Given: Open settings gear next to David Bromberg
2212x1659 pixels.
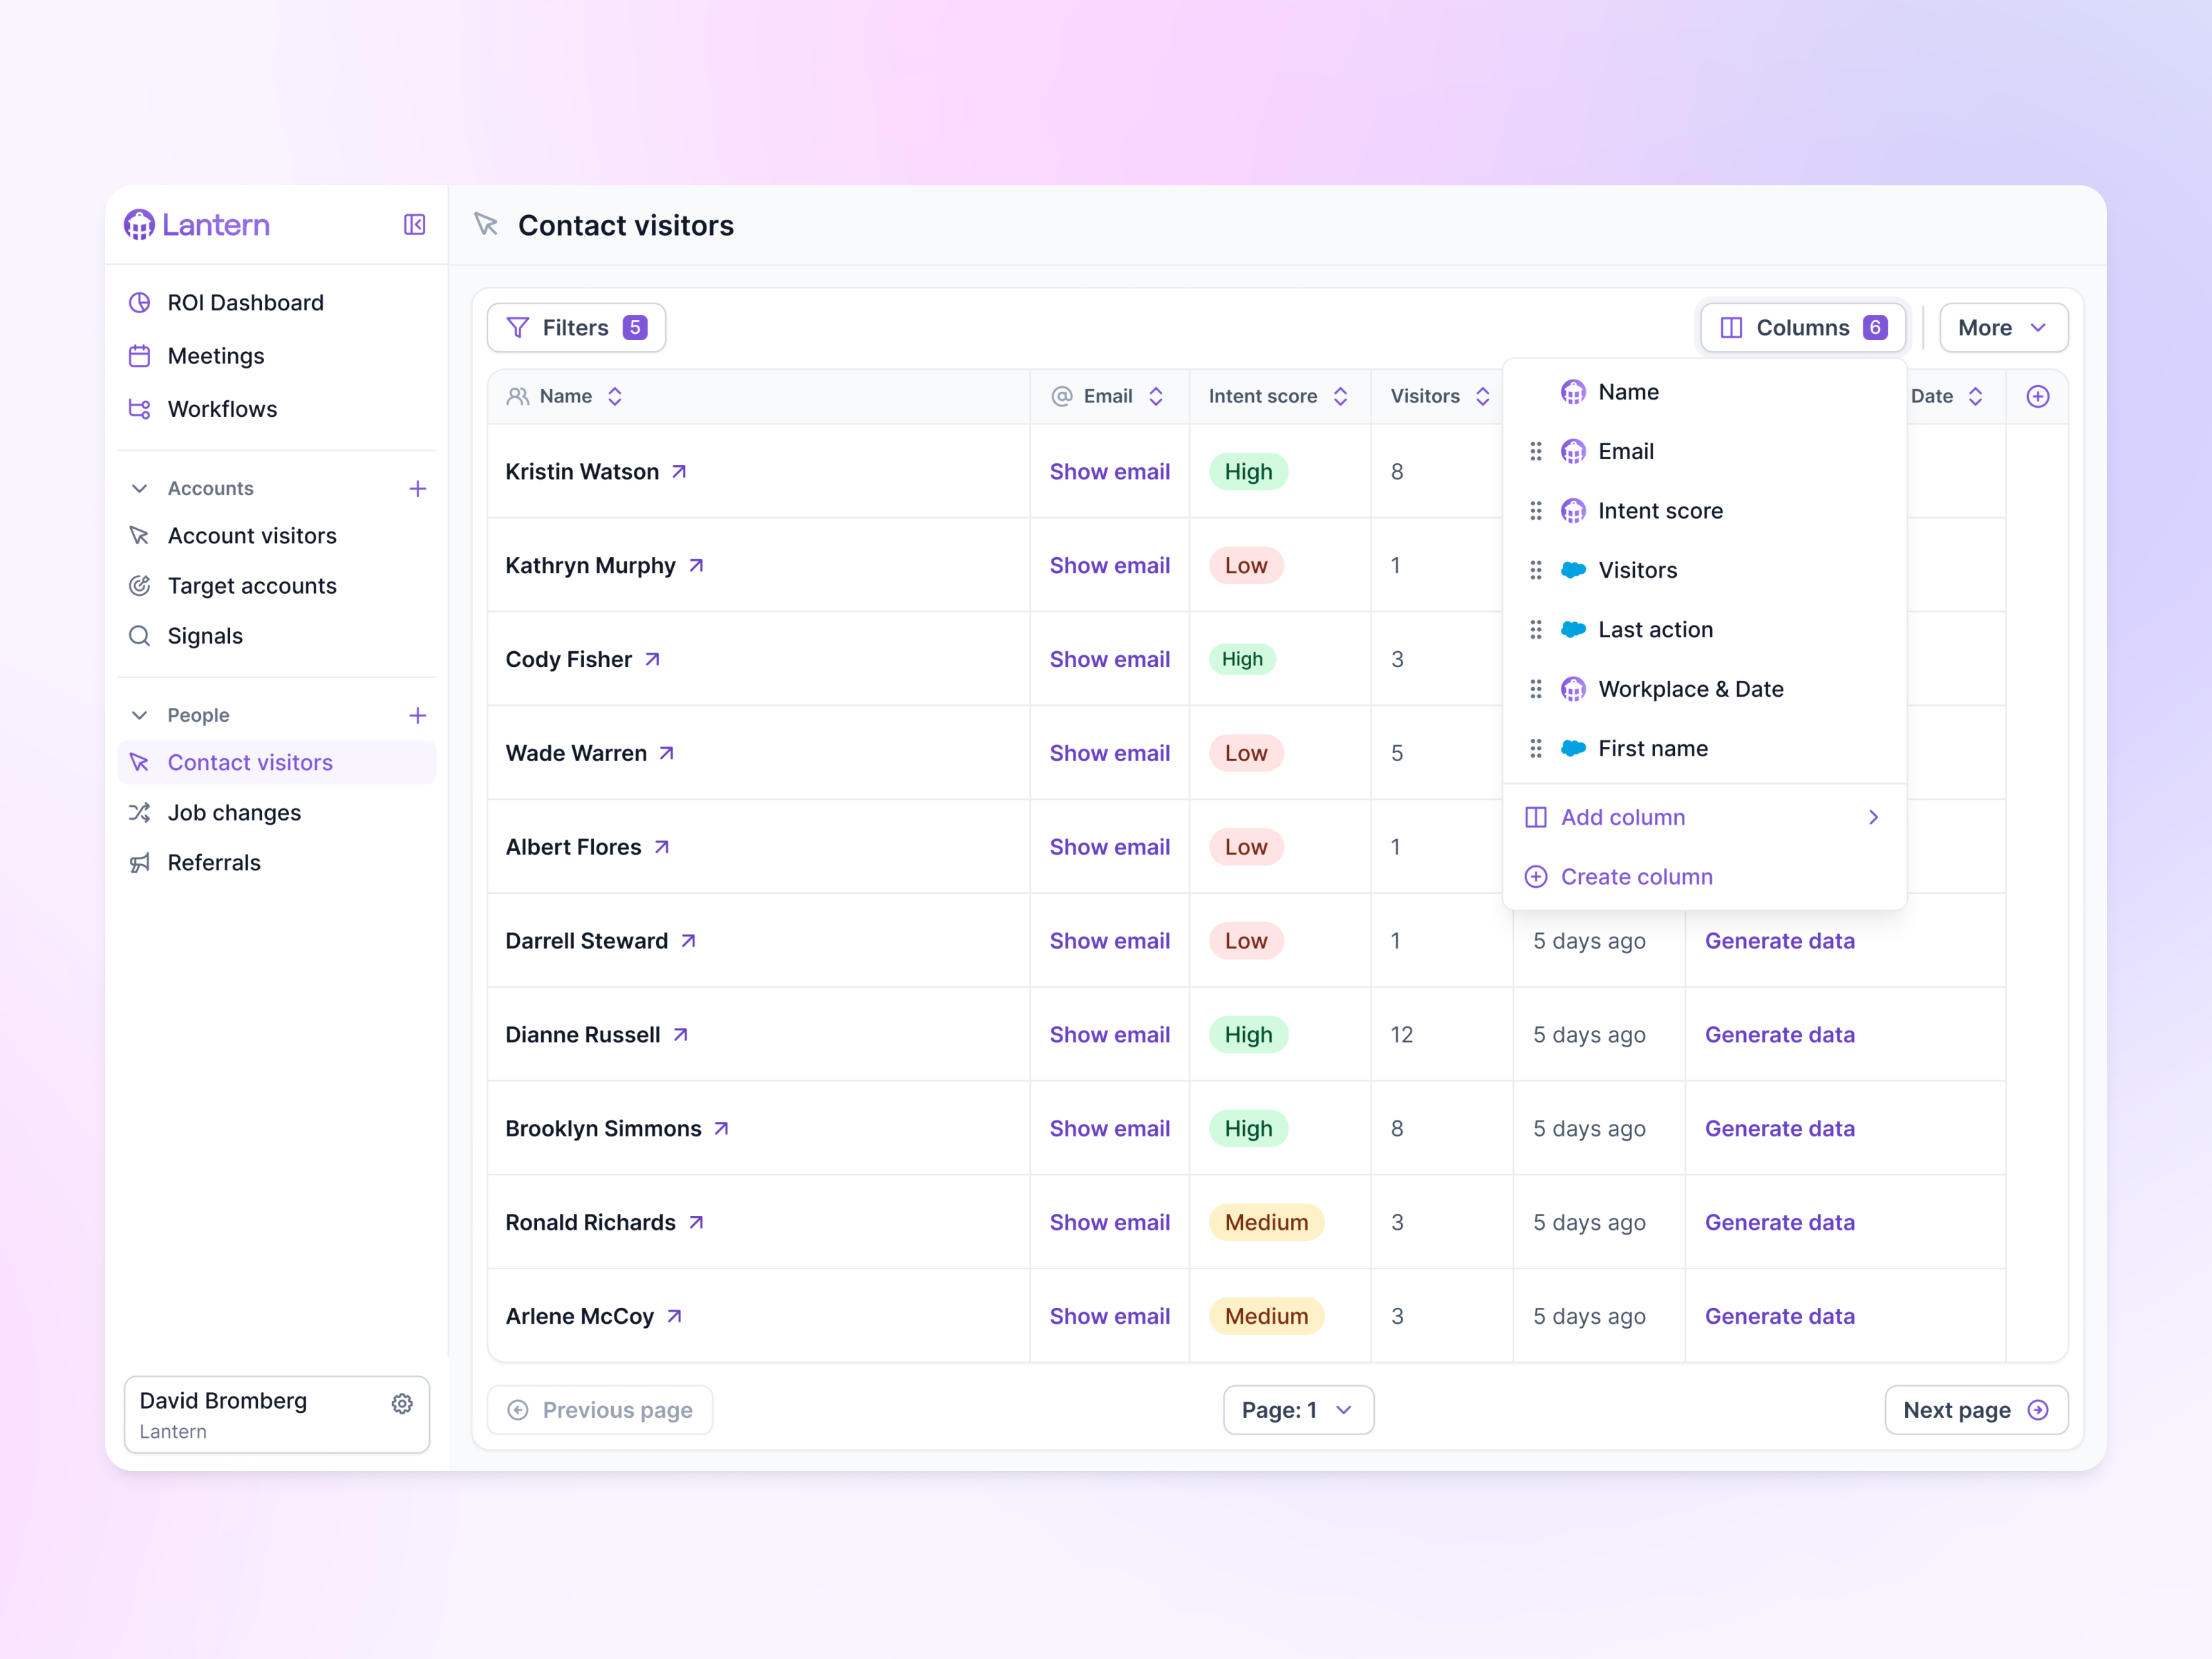Looking at the screenshot, I should click(x=402, y=1403).
